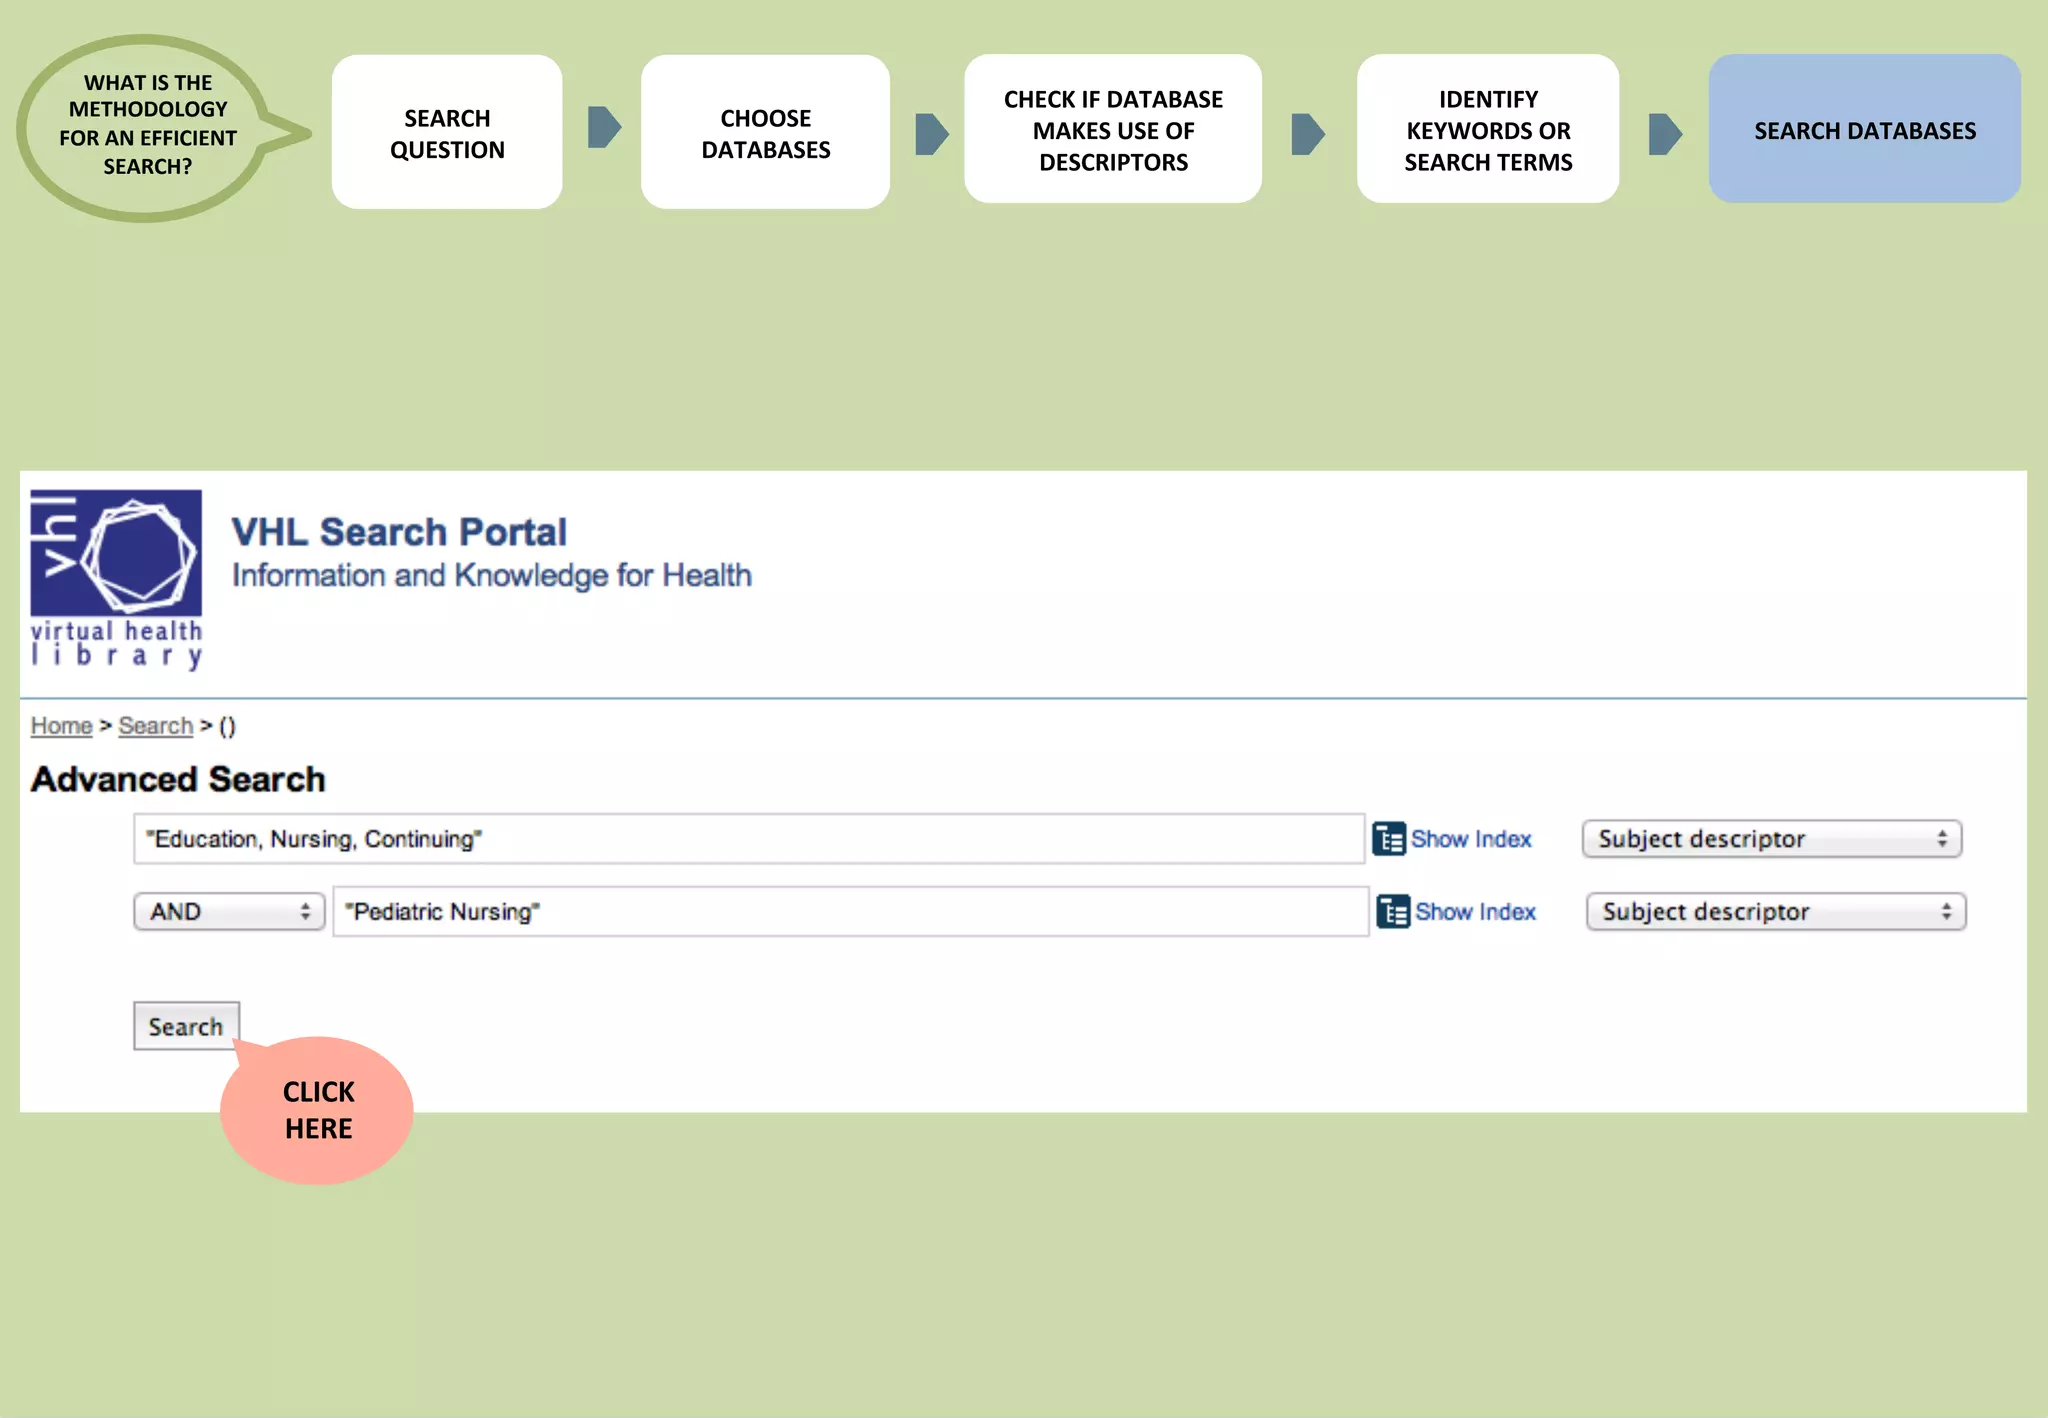Click Information and Knowledge for Health subtitle
2048x1418 pixels.
point(492,576)
